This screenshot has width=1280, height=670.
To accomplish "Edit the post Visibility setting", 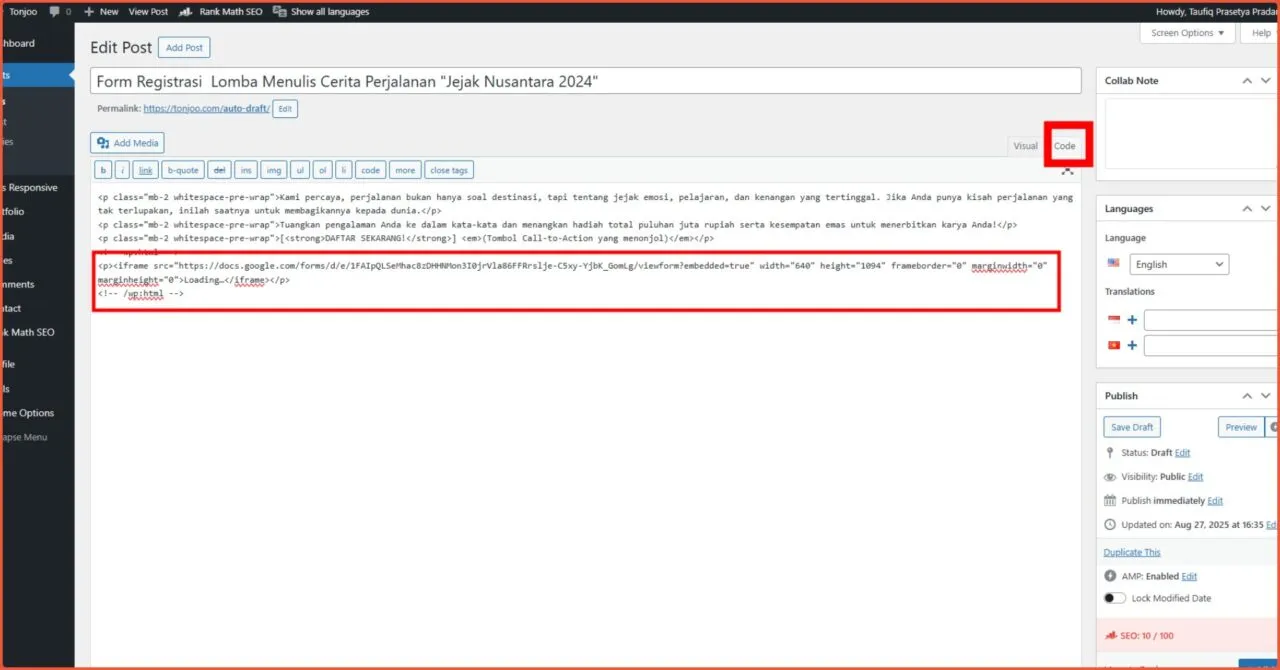I will click(1195, 477).
